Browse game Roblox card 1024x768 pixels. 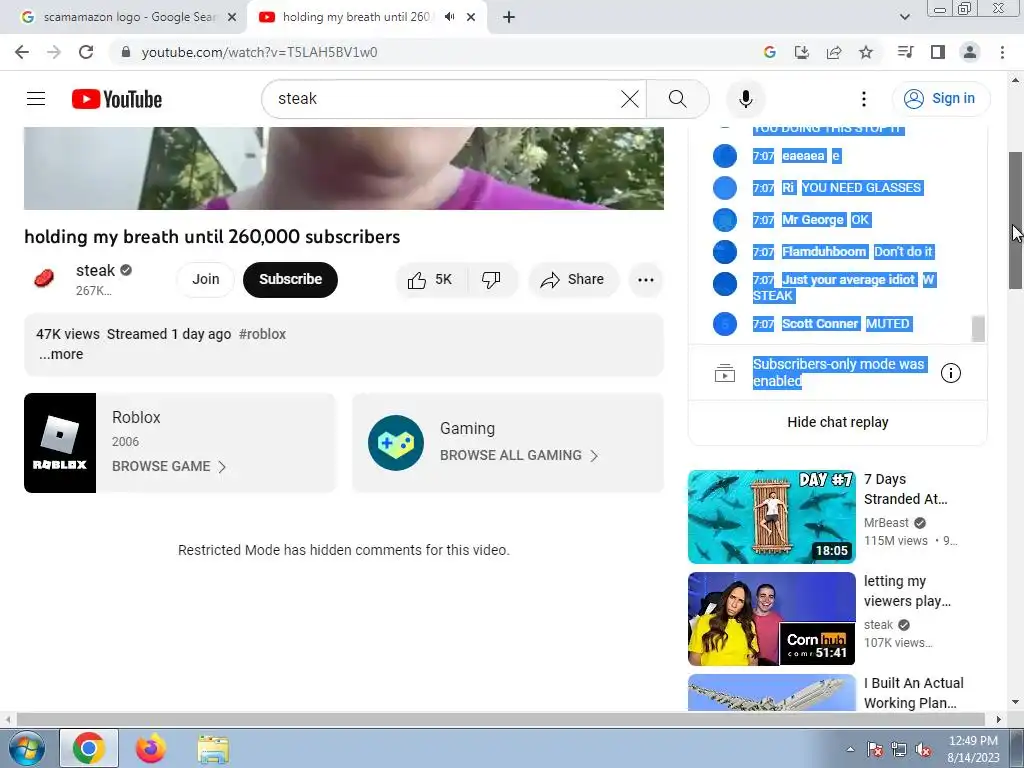pyautogui.click(x=169, y=466)
